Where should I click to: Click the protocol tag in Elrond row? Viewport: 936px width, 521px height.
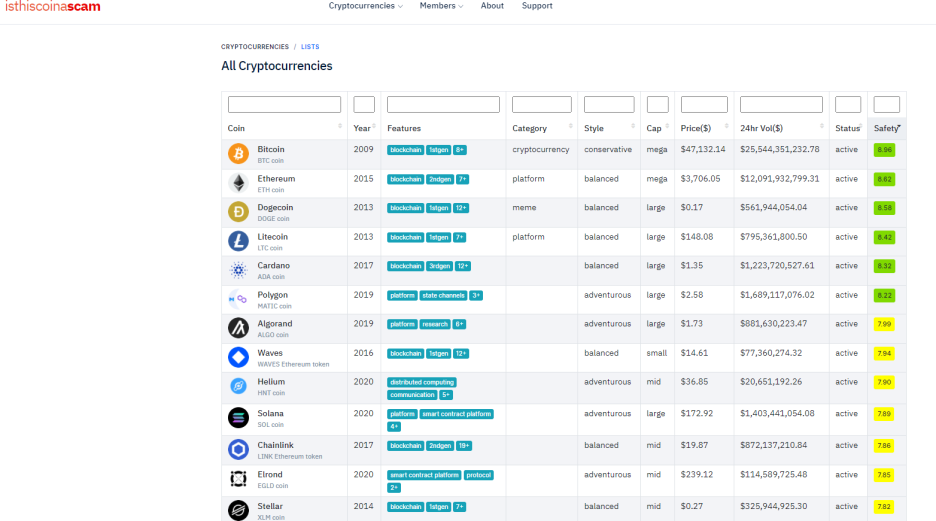pos(479,475)
